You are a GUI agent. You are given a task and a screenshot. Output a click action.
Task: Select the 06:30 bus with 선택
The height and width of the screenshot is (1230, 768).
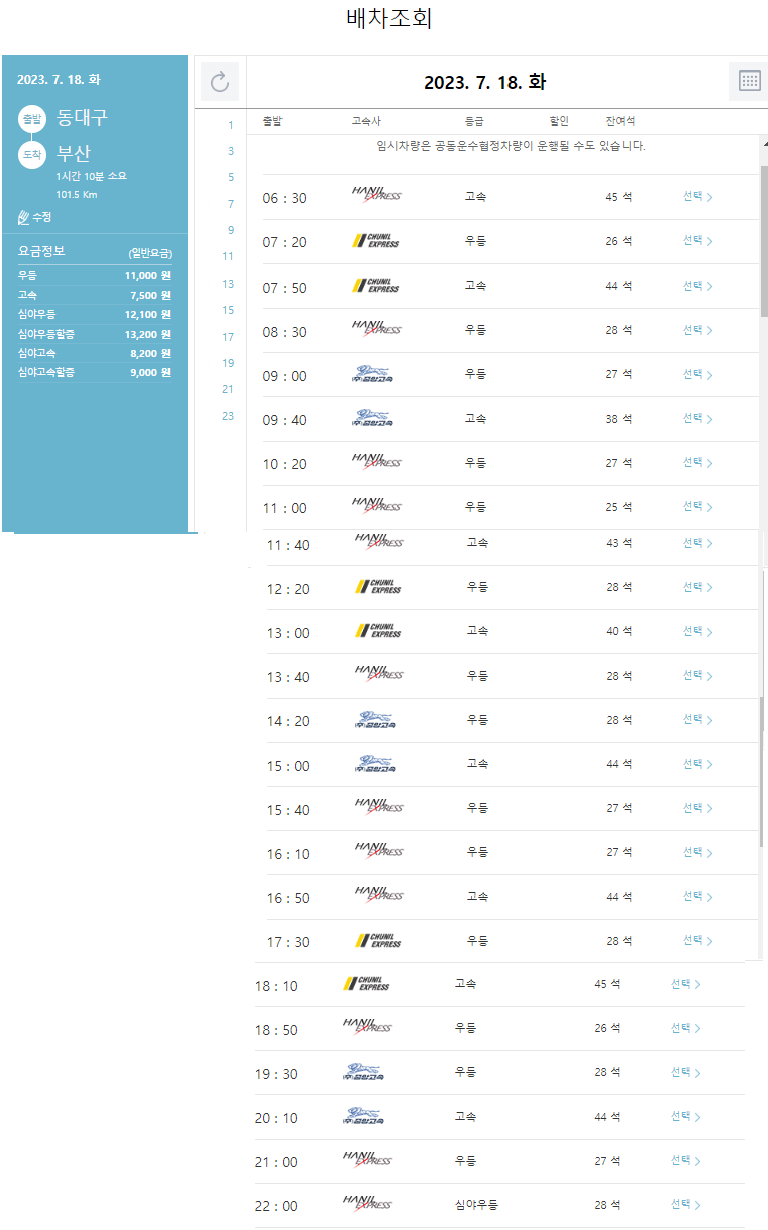[x=698, y=197]
